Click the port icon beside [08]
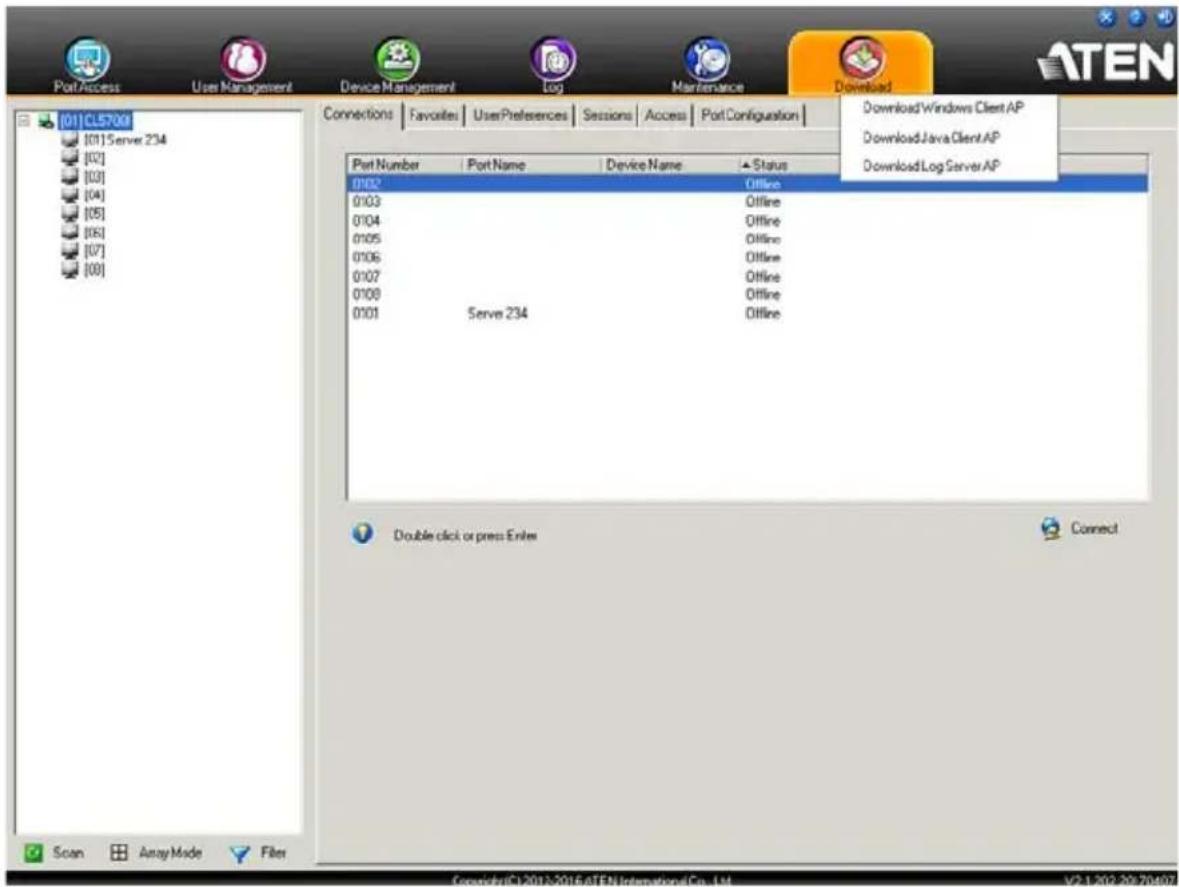 (70, 269)
